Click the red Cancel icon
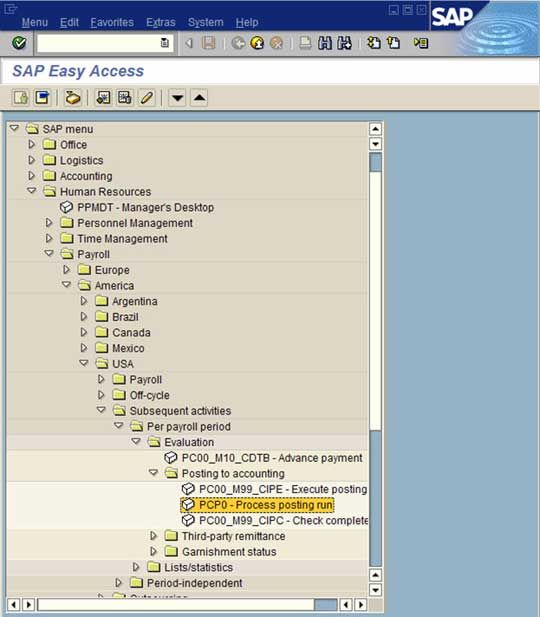The width and height of the screenshot is (540, 617). click(x=276, y=42)
